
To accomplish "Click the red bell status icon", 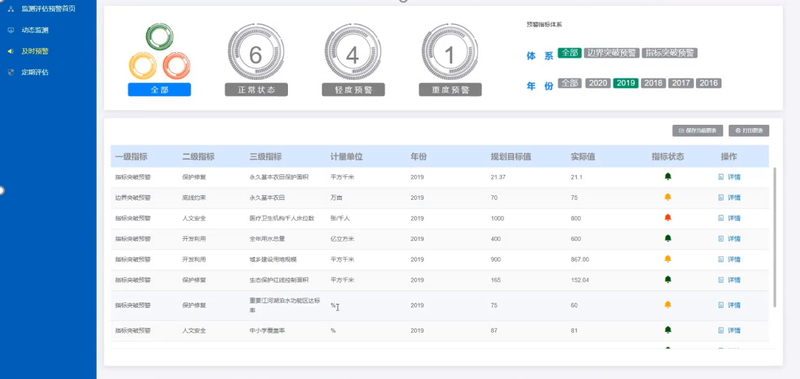I will 667,218.
